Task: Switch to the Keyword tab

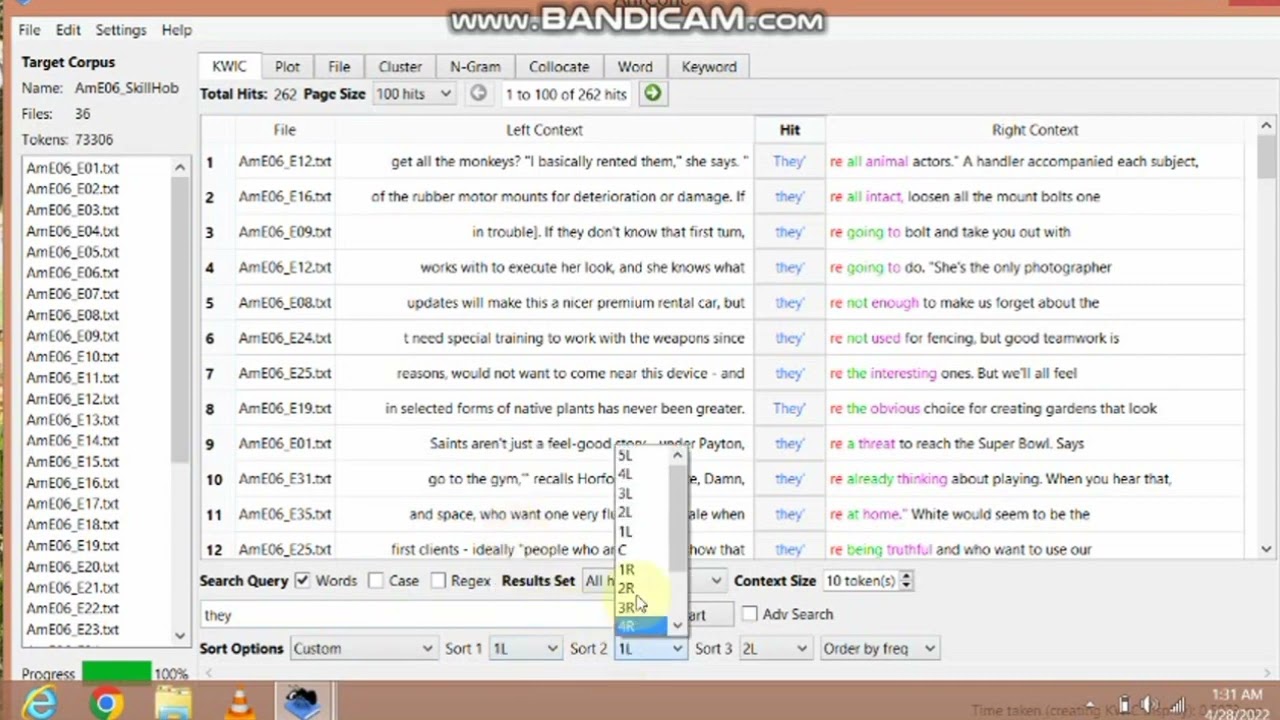Action: pyautogui.click(x=709, y=67)
